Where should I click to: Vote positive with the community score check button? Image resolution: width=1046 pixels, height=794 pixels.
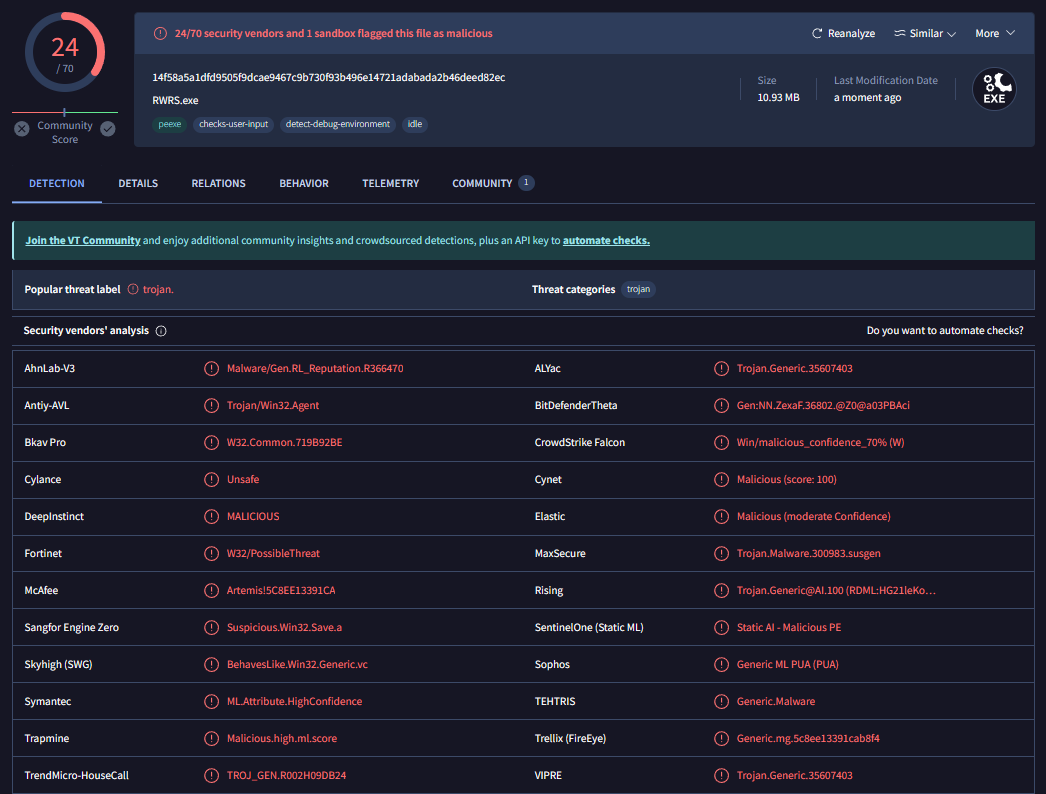107,129
